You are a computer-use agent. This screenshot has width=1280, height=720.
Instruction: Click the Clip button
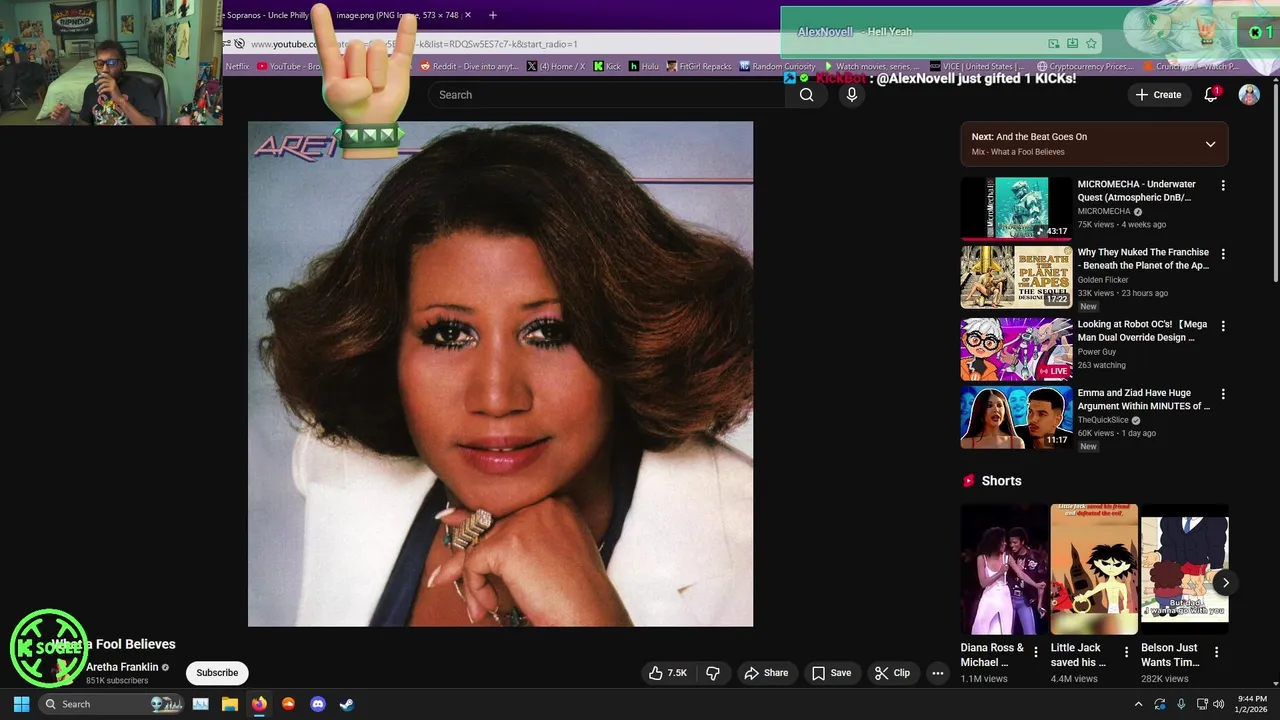[892, 673]
